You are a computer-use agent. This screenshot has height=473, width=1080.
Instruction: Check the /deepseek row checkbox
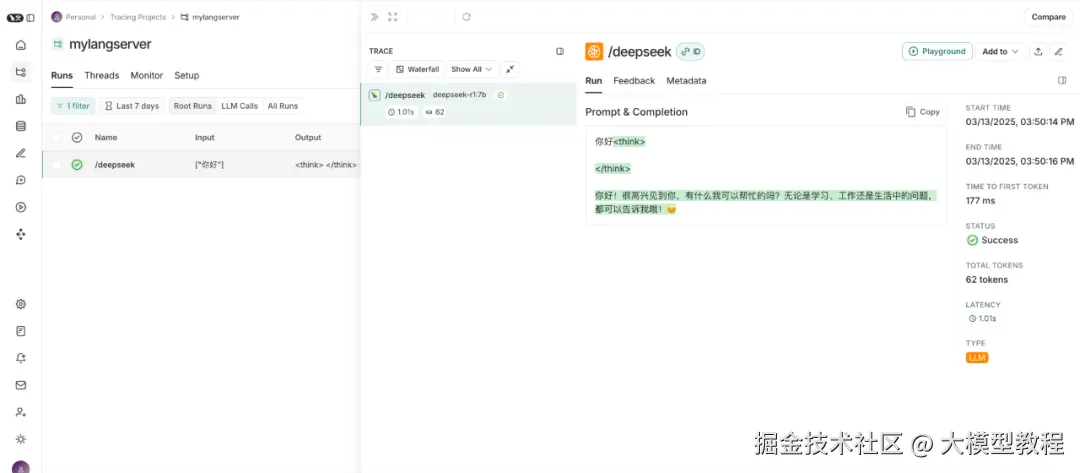56,165
